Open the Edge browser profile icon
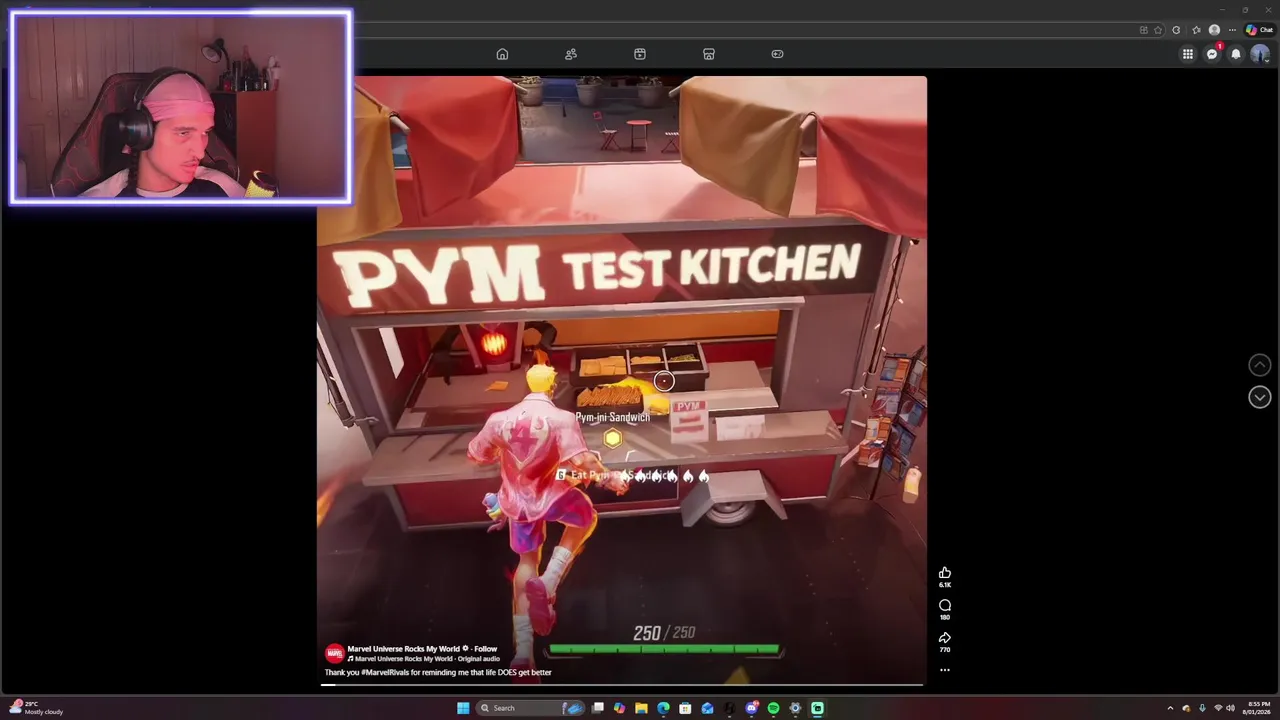 [1214, 30]
